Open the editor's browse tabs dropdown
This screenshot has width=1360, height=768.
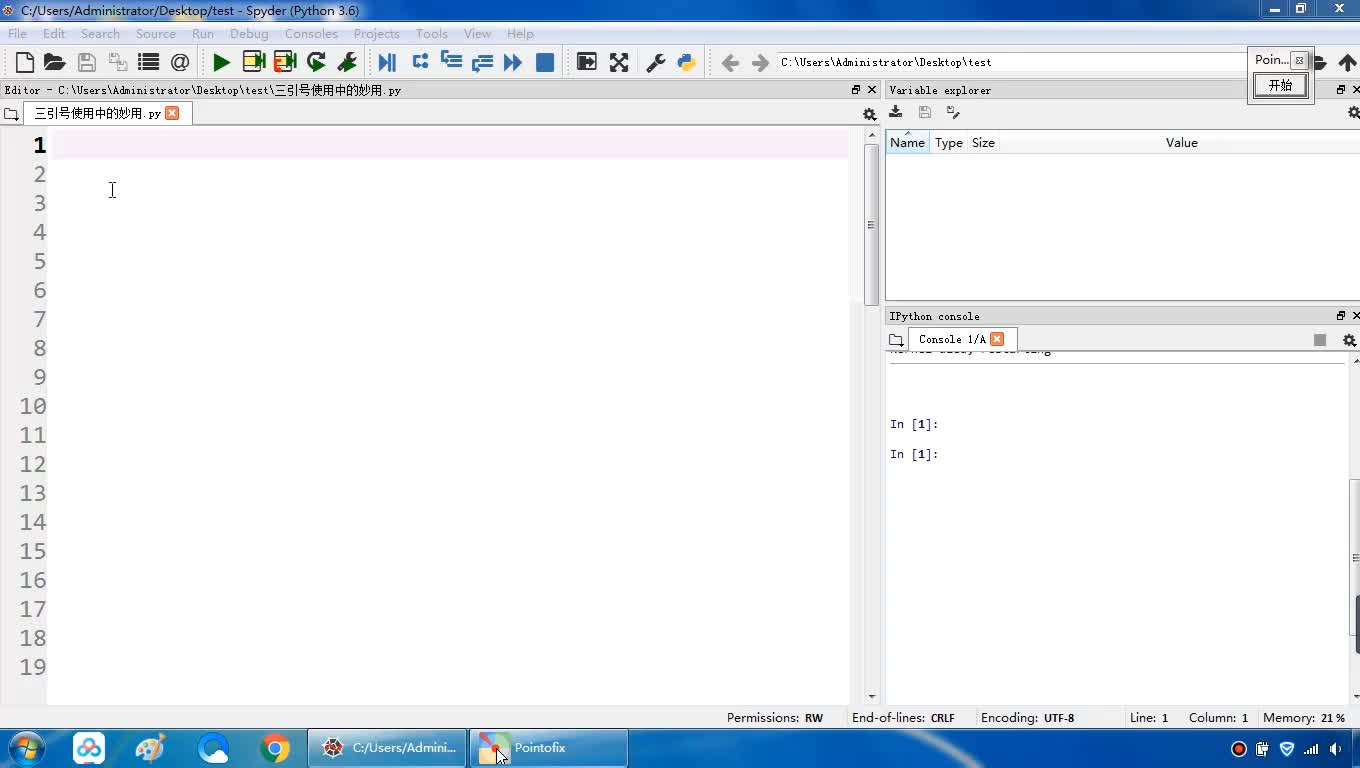tap(11, 114)
